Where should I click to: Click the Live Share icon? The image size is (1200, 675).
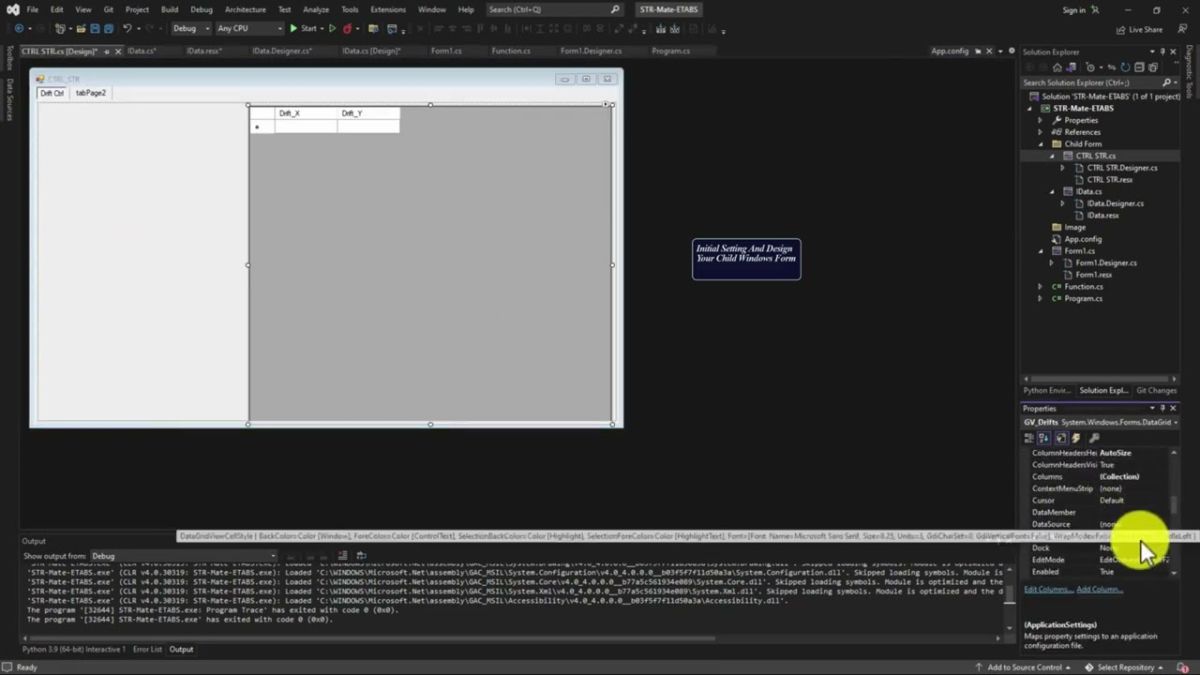1121,29
